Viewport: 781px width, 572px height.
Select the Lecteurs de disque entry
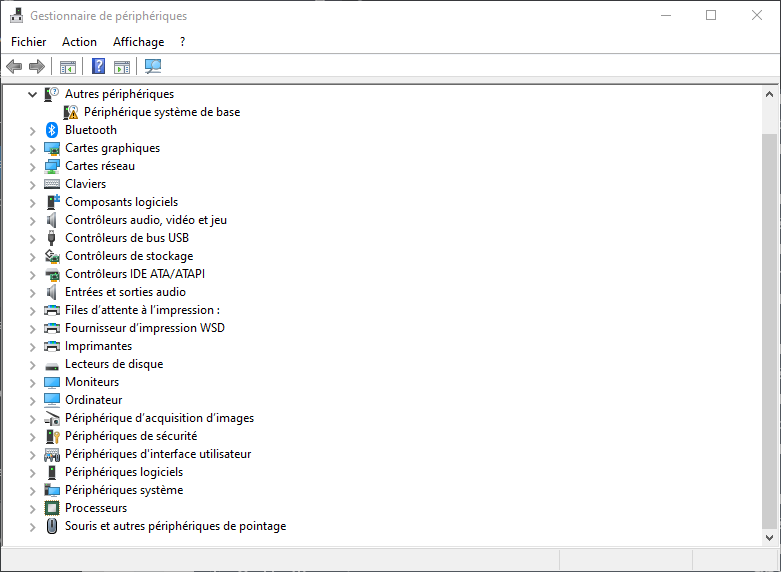114,364
